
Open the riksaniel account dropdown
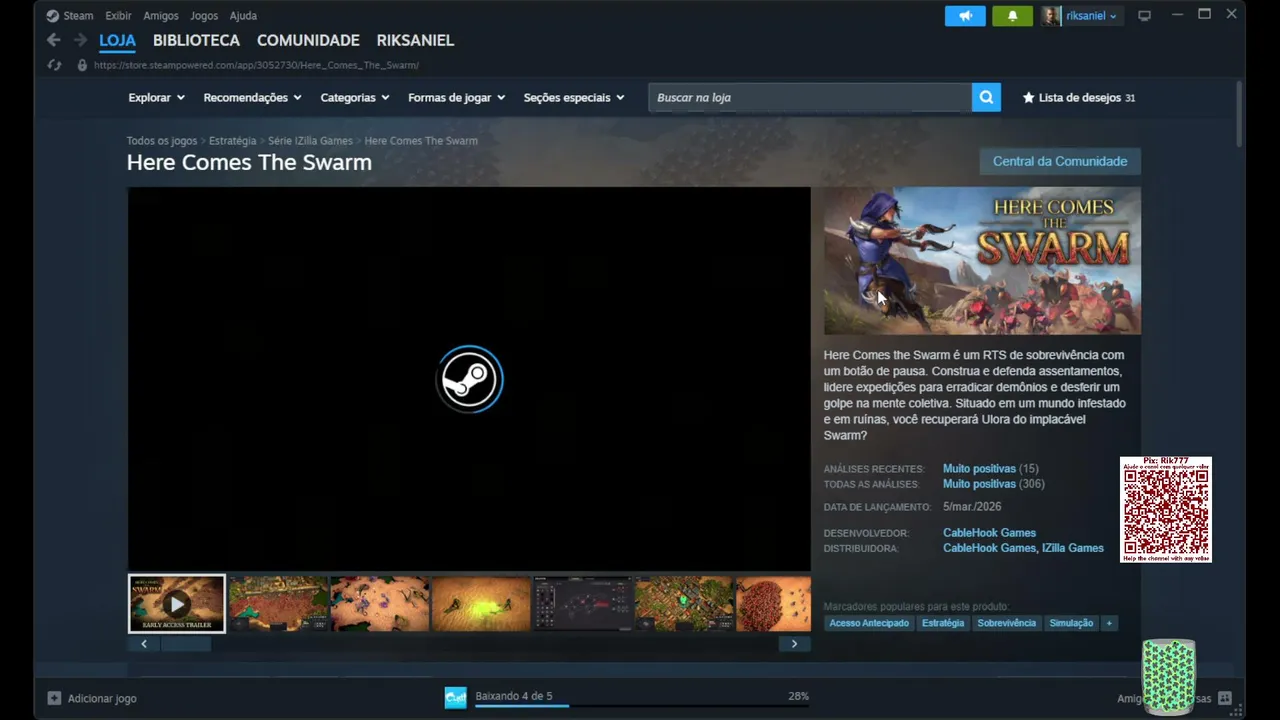[1091, 16]
